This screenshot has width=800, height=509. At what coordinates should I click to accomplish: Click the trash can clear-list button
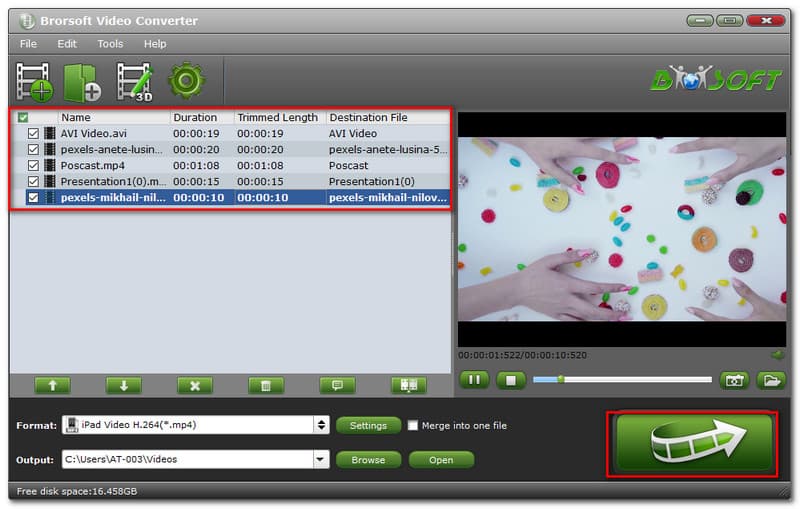point(265,385)
